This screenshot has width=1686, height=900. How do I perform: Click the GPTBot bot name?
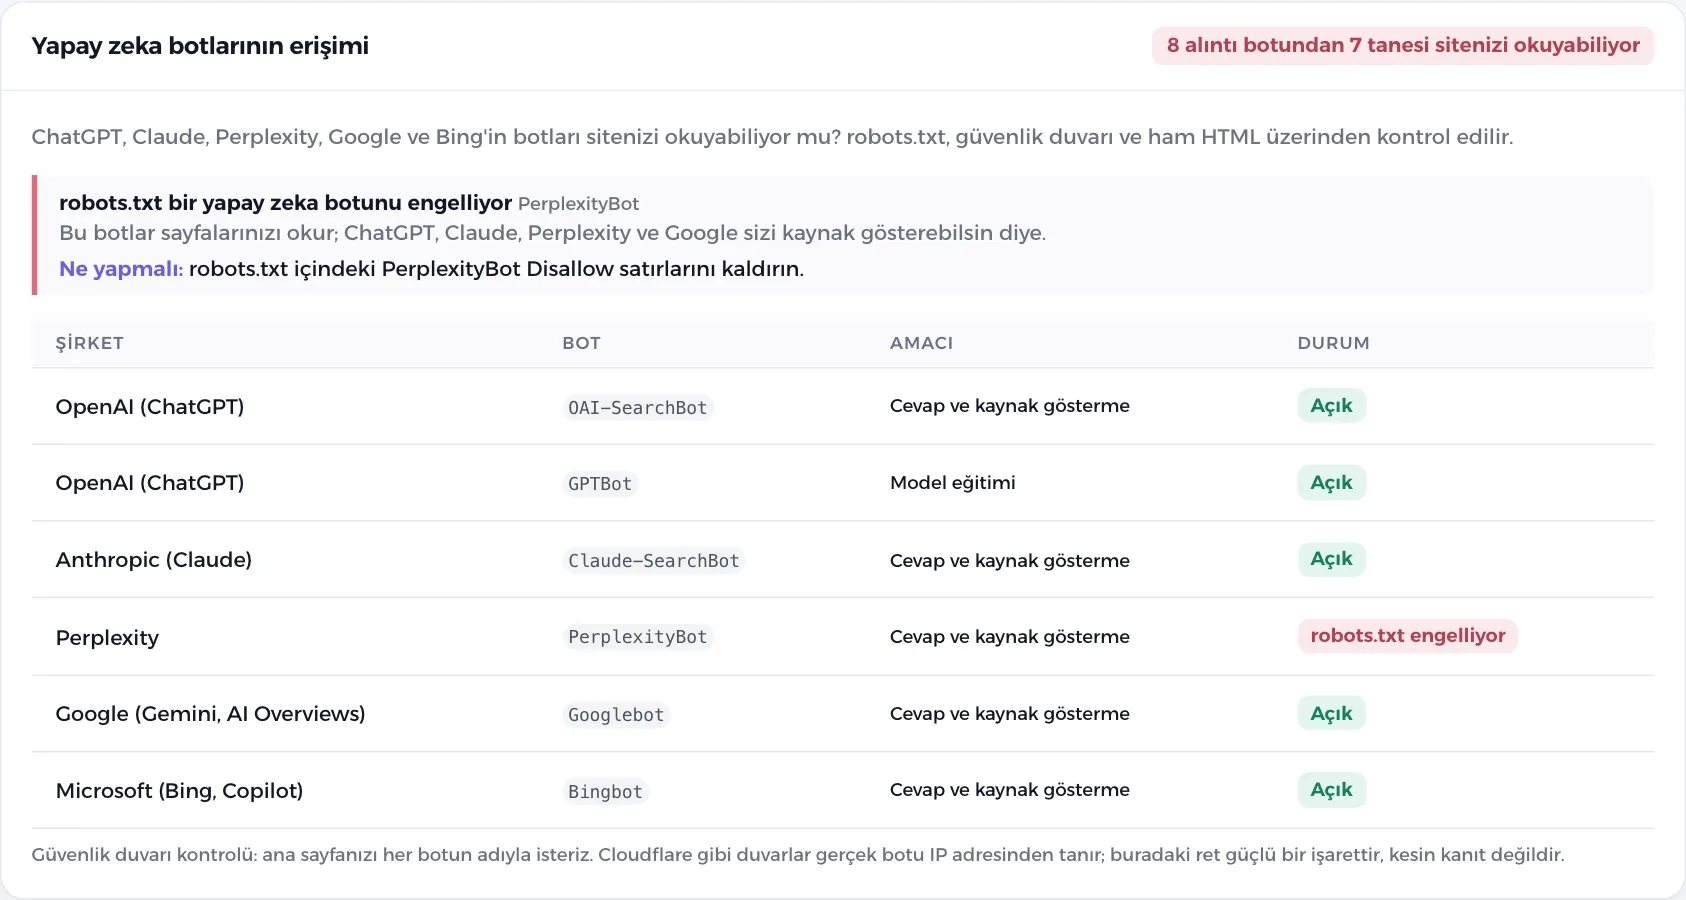click(x=600, y=484)
